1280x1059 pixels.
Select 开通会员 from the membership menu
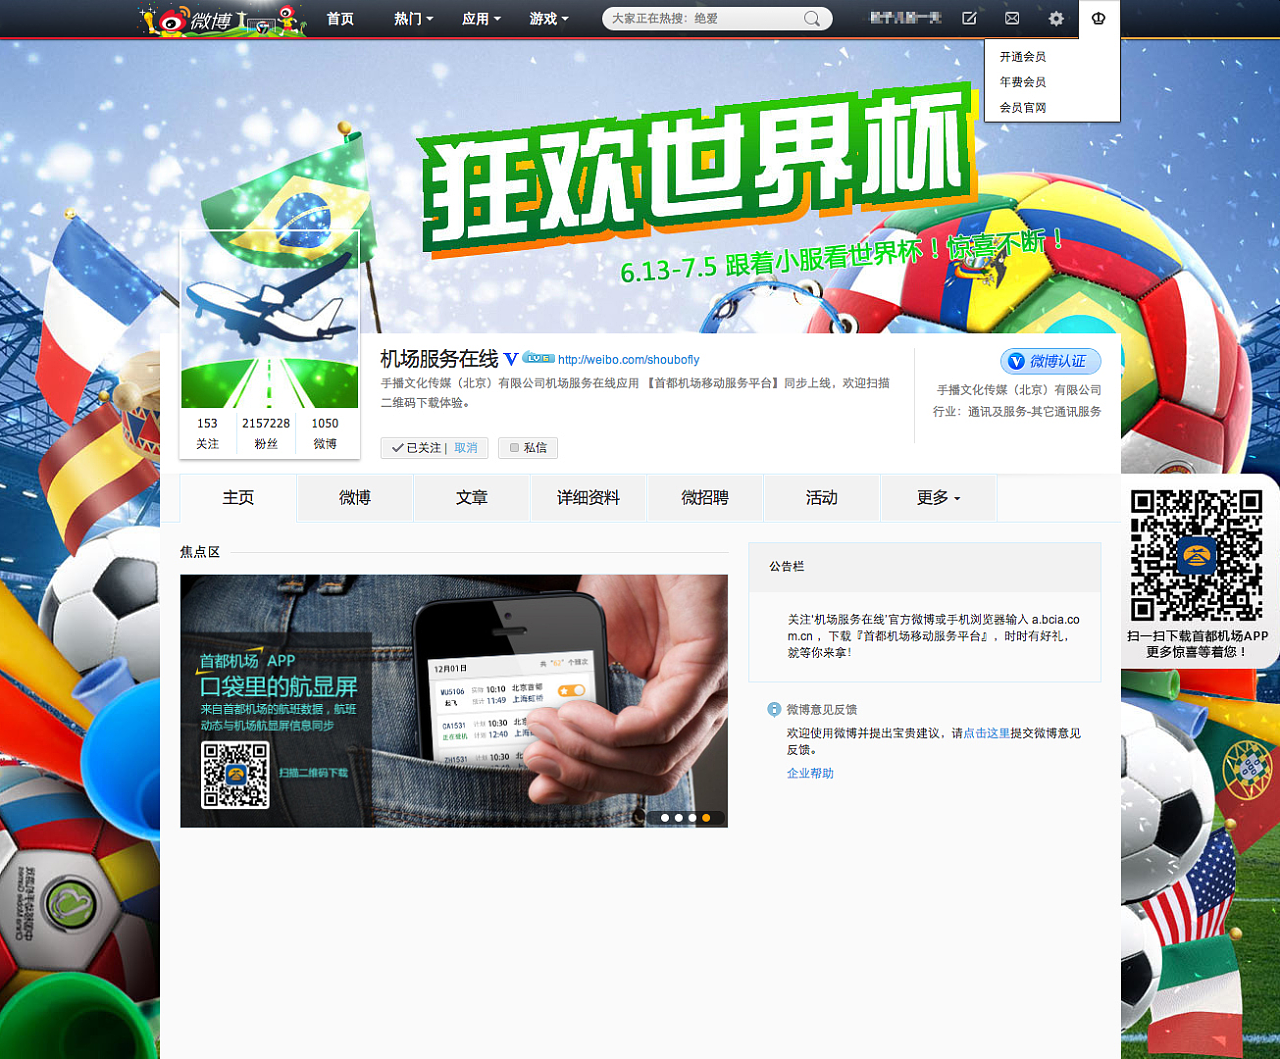[x=1023, y=57]
